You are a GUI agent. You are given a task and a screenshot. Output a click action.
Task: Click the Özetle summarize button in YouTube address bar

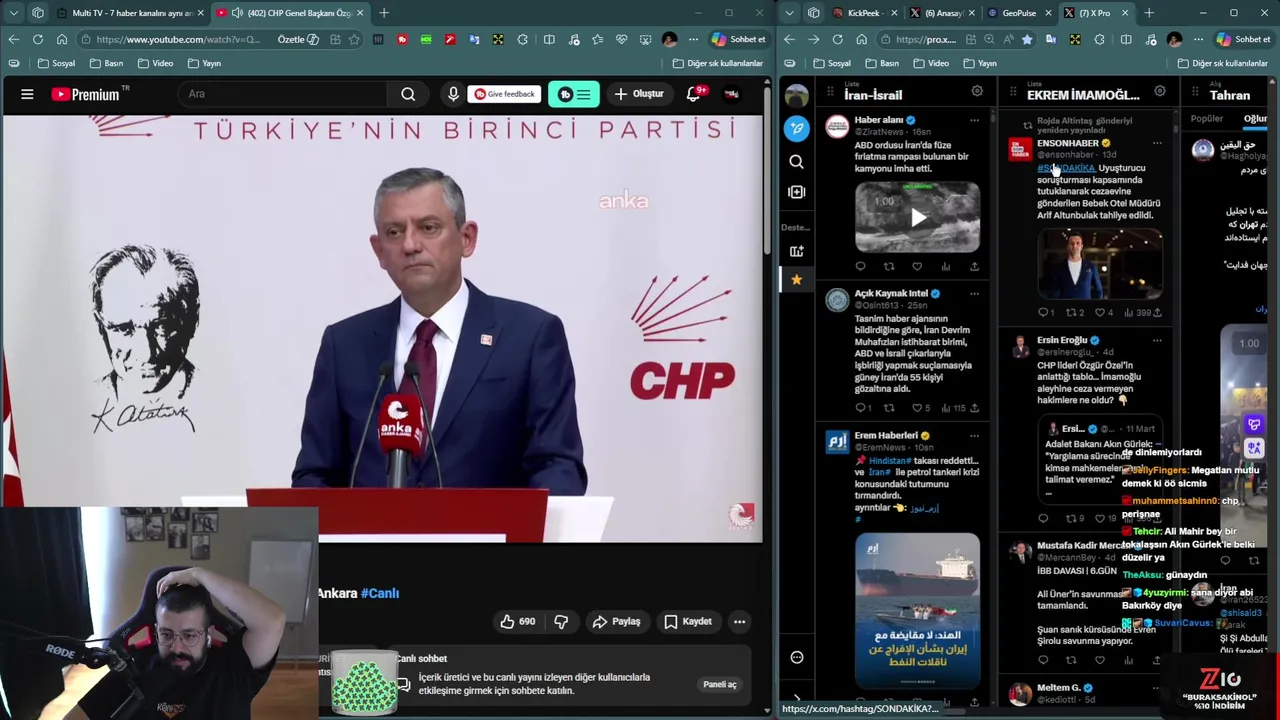tap(298, 39)
